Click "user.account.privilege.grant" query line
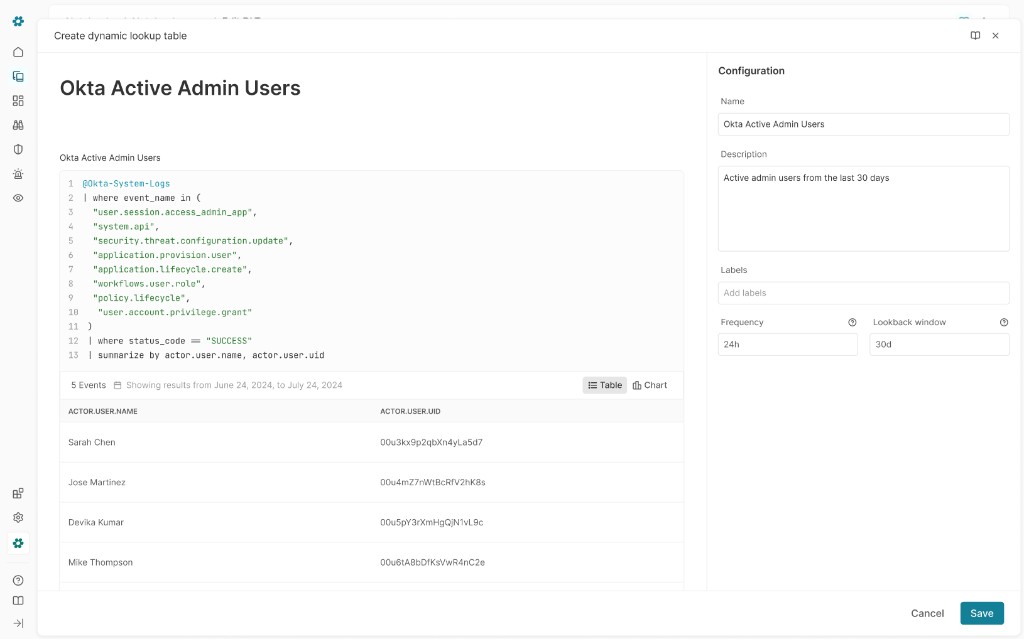This screenshot has height=639, width=1024. [x=174, y=312]
